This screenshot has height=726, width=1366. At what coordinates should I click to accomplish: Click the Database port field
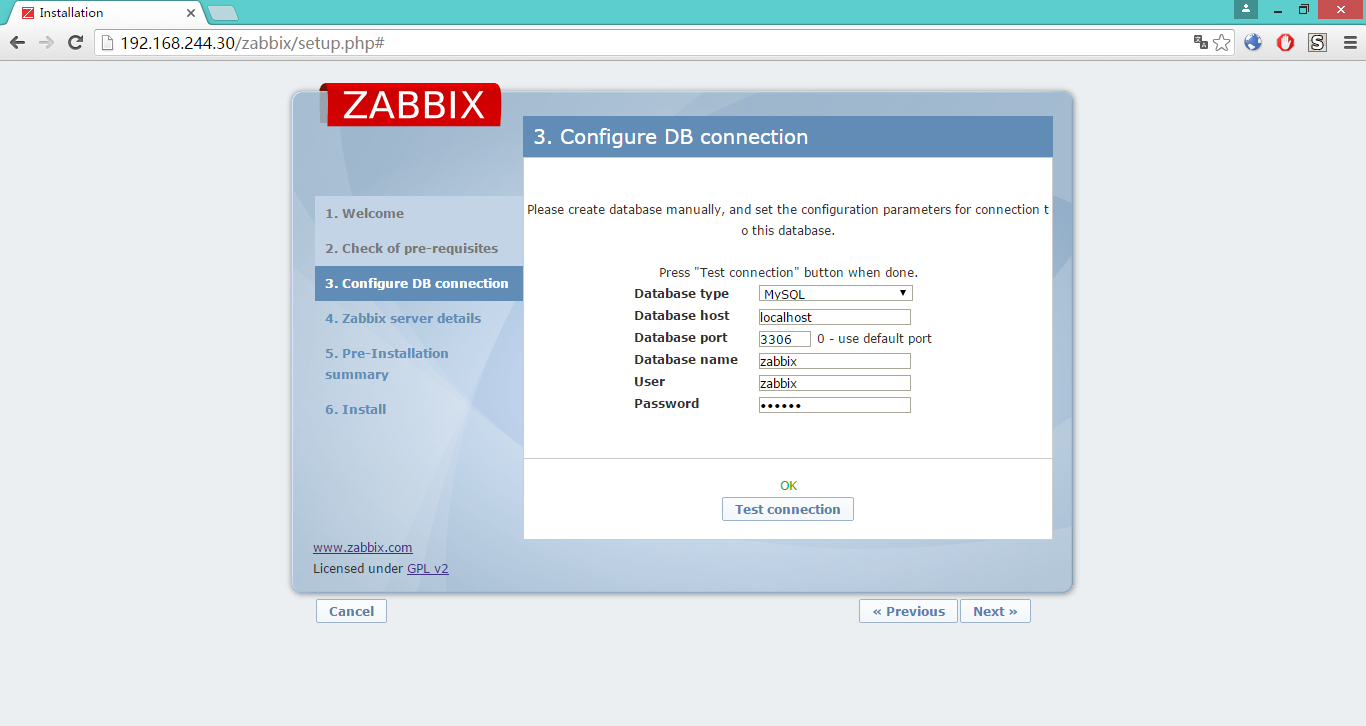point(785,339)
